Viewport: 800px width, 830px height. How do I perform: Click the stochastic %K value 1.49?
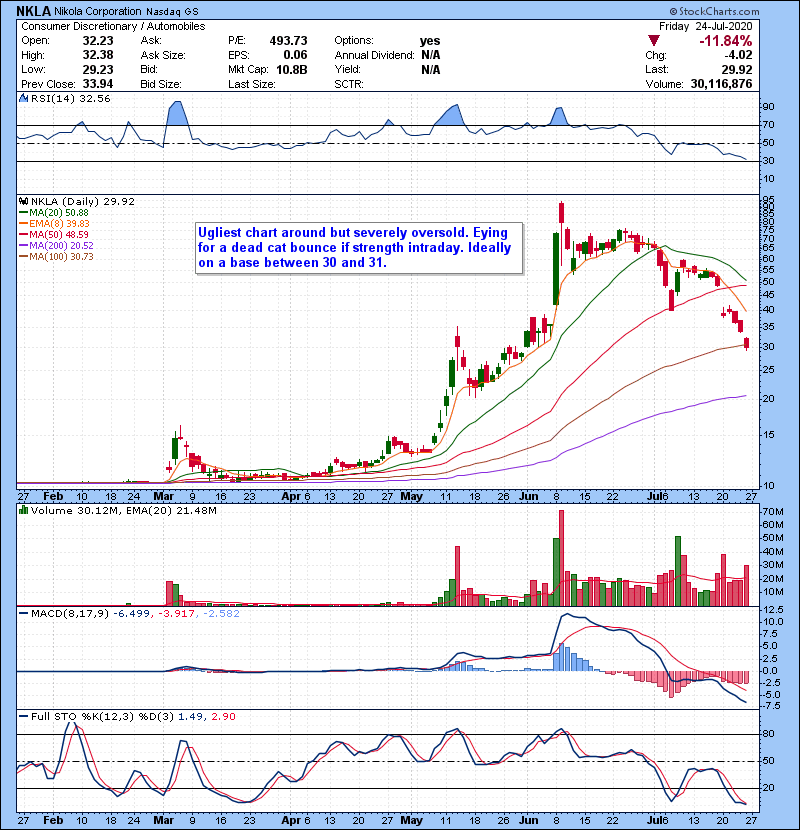(x=190, y=716)
